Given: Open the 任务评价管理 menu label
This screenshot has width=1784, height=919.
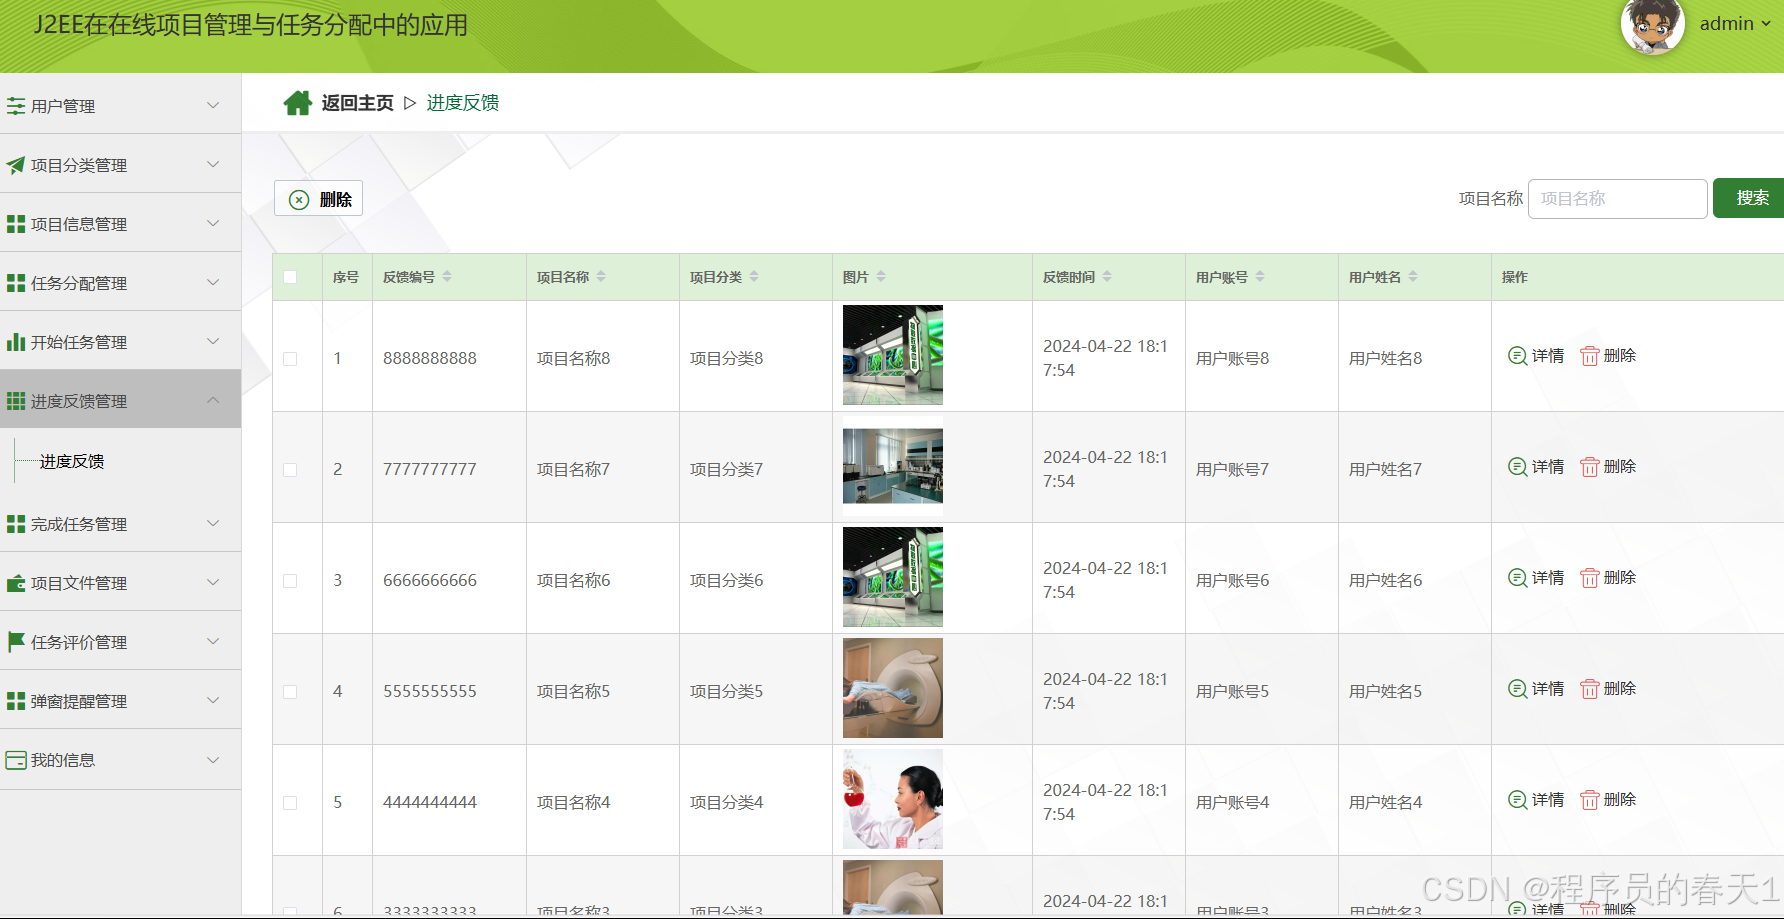Looking at the screenshot, I should 79,642.
